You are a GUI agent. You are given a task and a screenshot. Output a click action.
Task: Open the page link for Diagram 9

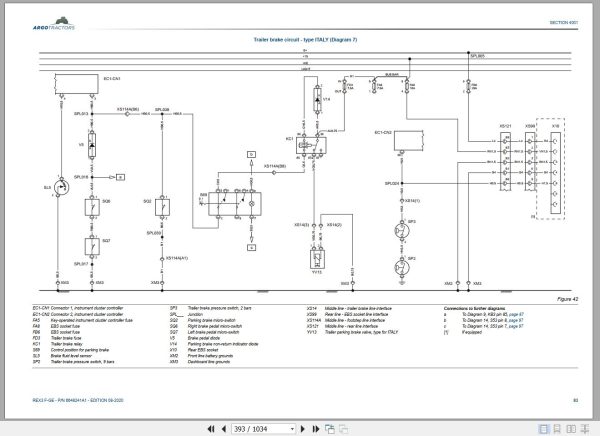tap(516, 314)
